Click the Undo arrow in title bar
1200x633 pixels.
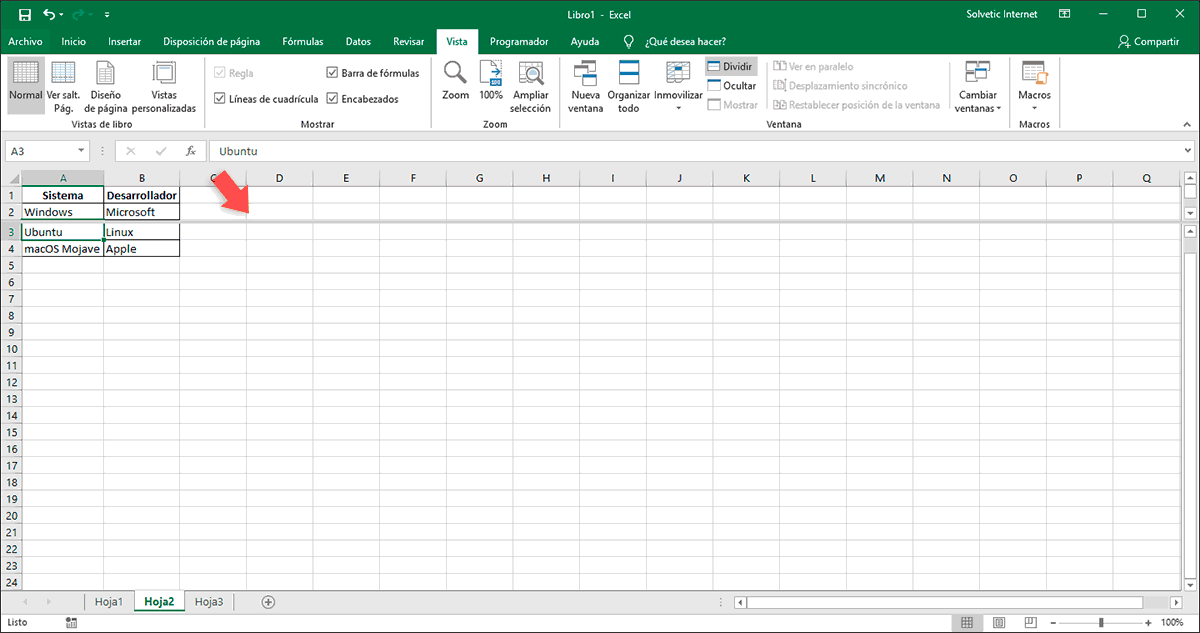click(x=49, y=15)
